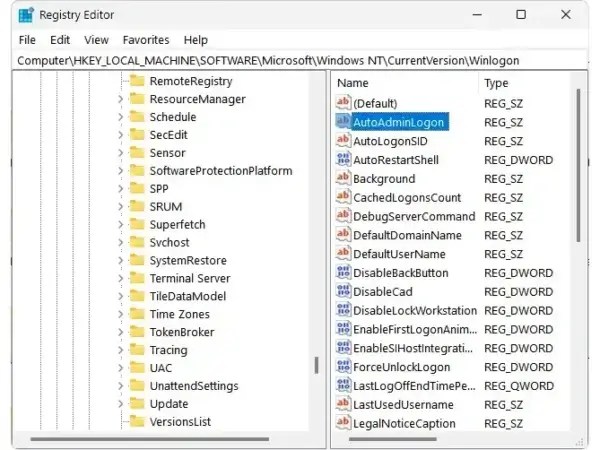Expand the Time Zones key
Image resolution: width=600 pixels, height=450 pixels.
point(121,314)
